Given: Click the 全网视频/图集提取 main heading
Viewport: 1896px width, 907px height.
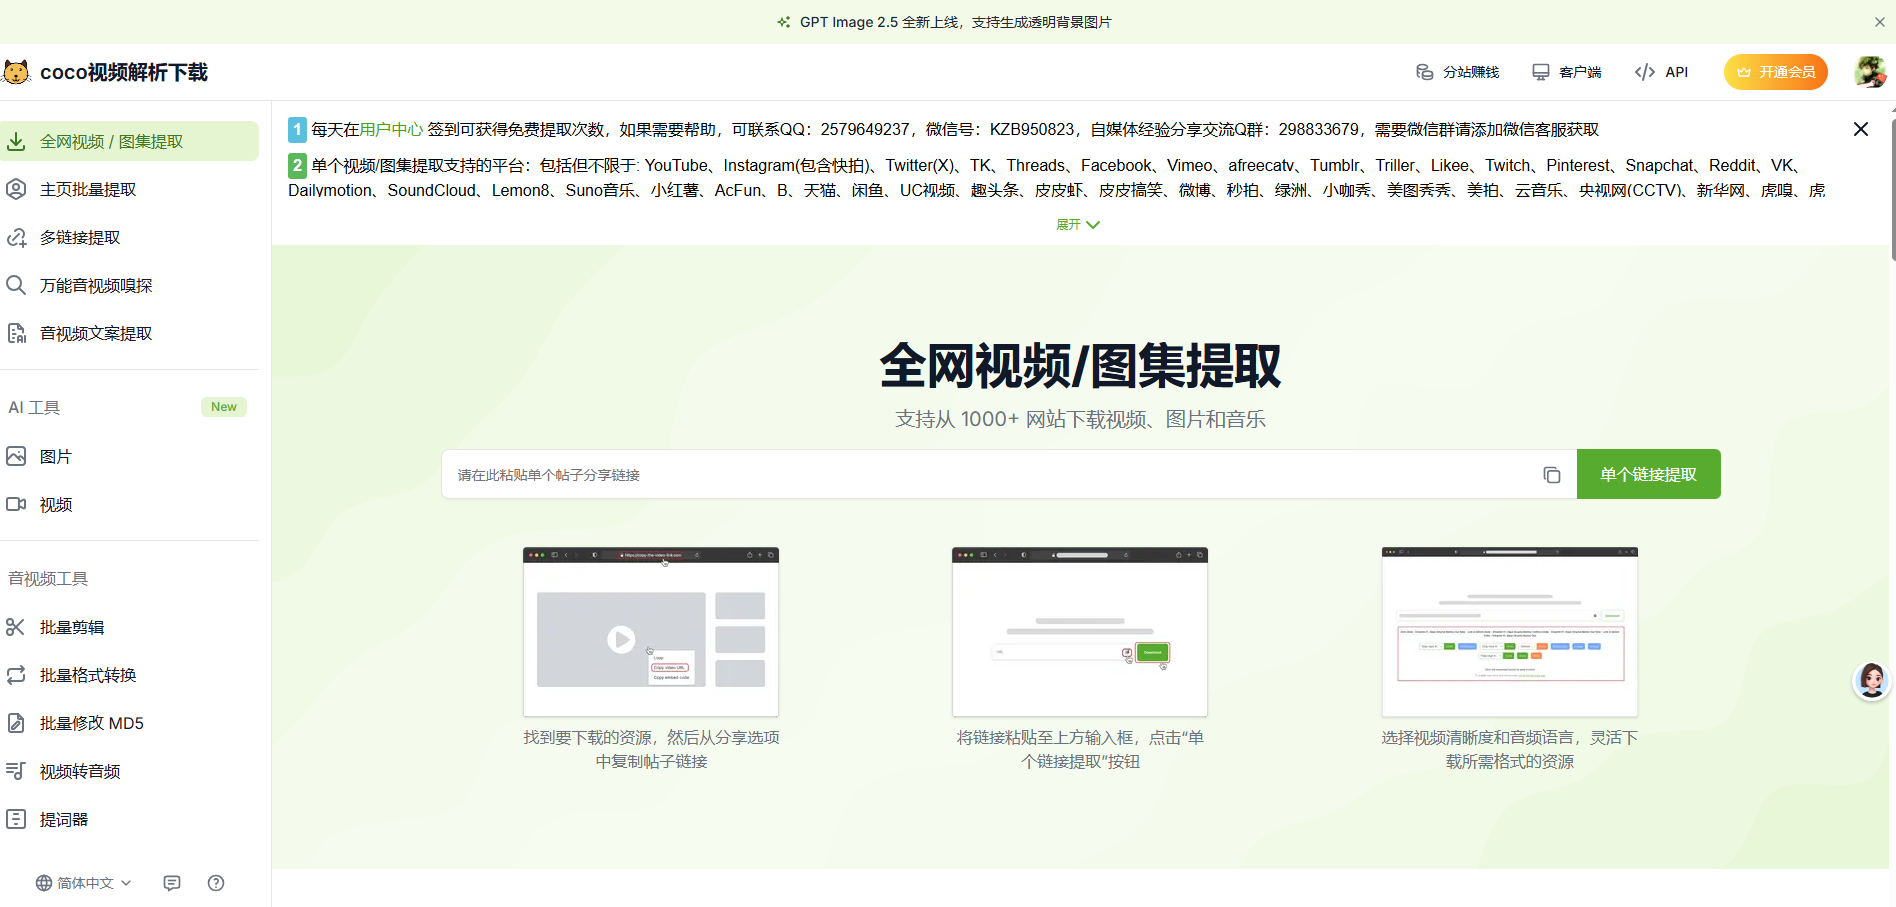Looking at the screenshot, I should click(1080, 366).
